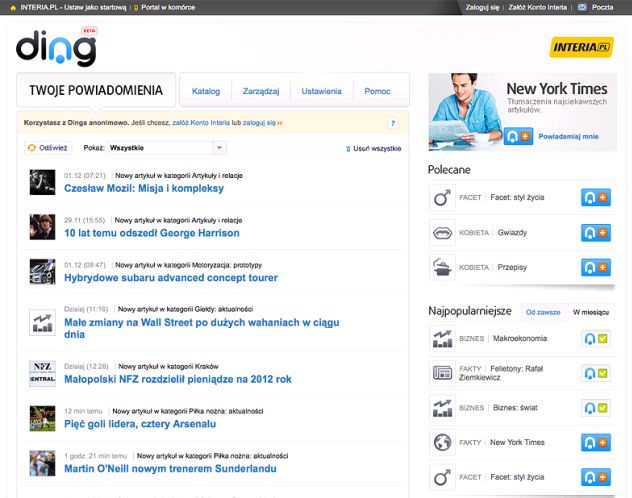Click the Poczta envelope icon
The height and width of the screenshot is (498, 632).
pyautogui.click(x=582, y=7)
